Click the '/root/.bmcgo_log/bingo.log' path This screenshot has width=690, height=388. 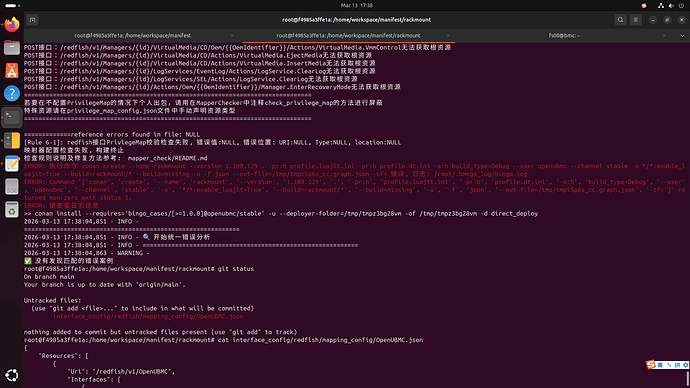coord(481,174)
